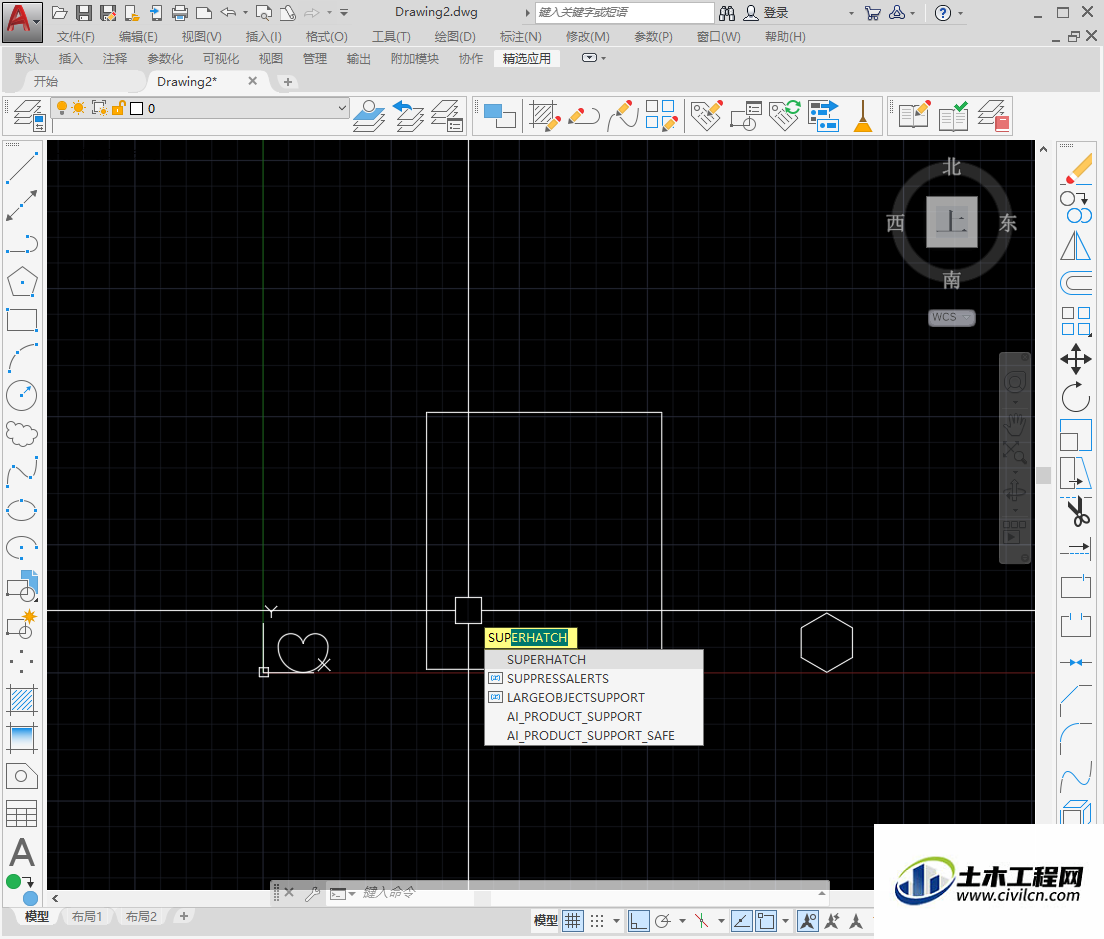
Task: Toggle the layer 0 lock icon
Action: point(118,108)
